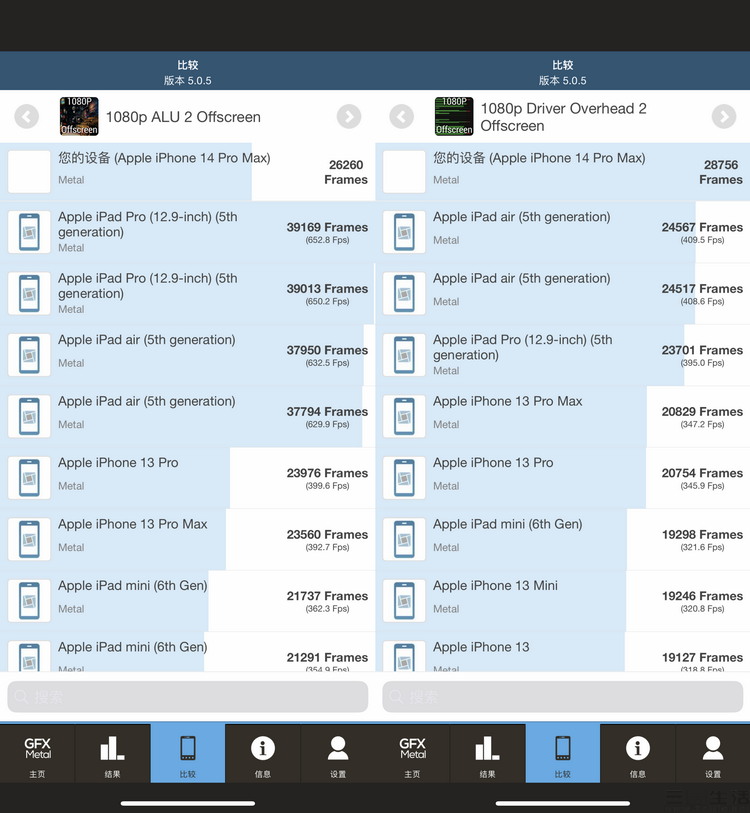Open results tab (结果) in right panel
This screenshot has width=750, height=813.
488,753
